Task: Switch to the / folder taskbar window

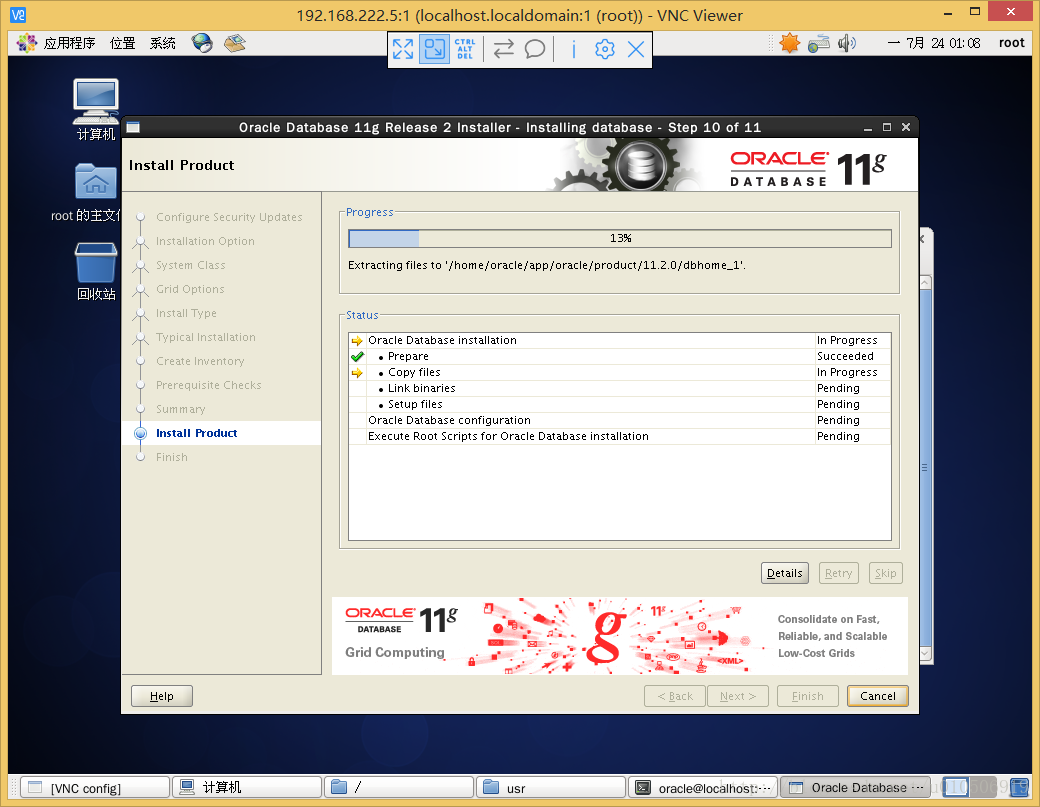Action: tap(399, 787)
